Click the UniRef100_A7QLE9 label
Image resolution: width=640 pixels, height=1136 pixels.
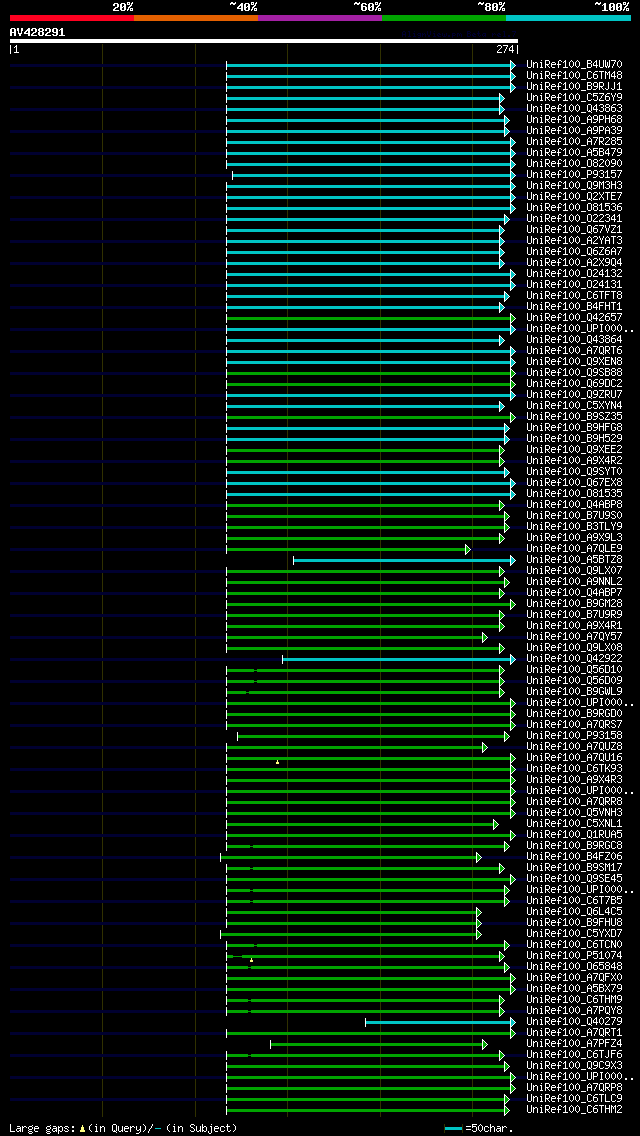pyautogui.click(x=574, y=549)
